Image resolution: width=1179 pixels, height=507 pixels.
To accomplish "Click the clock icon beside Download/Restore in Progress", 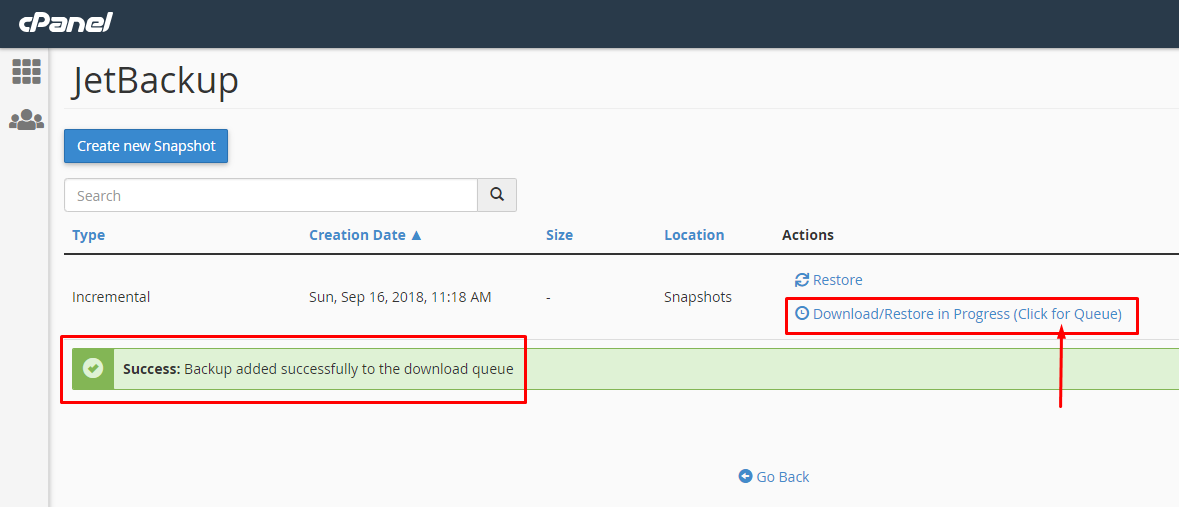I will 802,314.
